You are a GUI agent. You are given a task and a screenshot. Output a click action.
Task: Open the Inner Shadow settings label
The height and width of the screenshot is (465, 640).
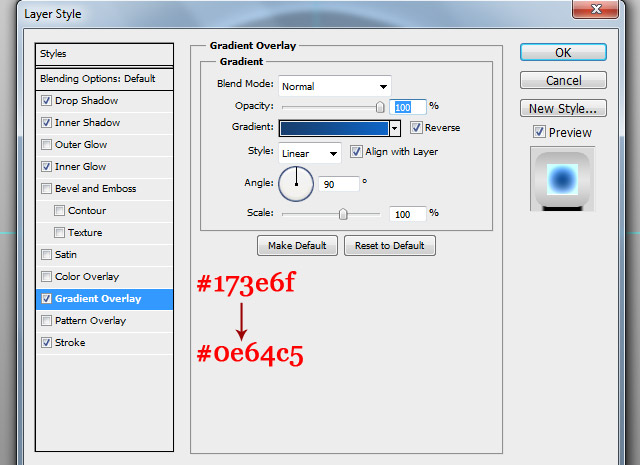point(87,122)
